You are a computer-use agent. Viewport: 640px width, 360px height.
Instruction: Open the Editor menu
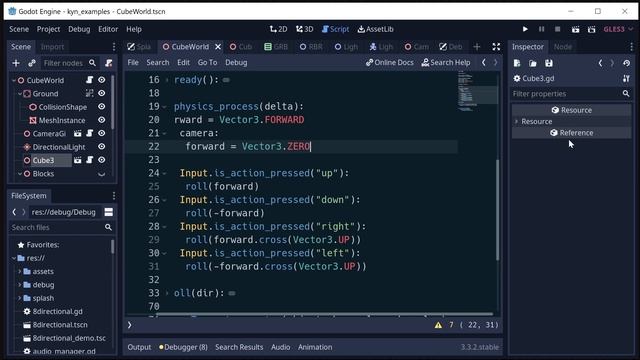tap(108, 29)
